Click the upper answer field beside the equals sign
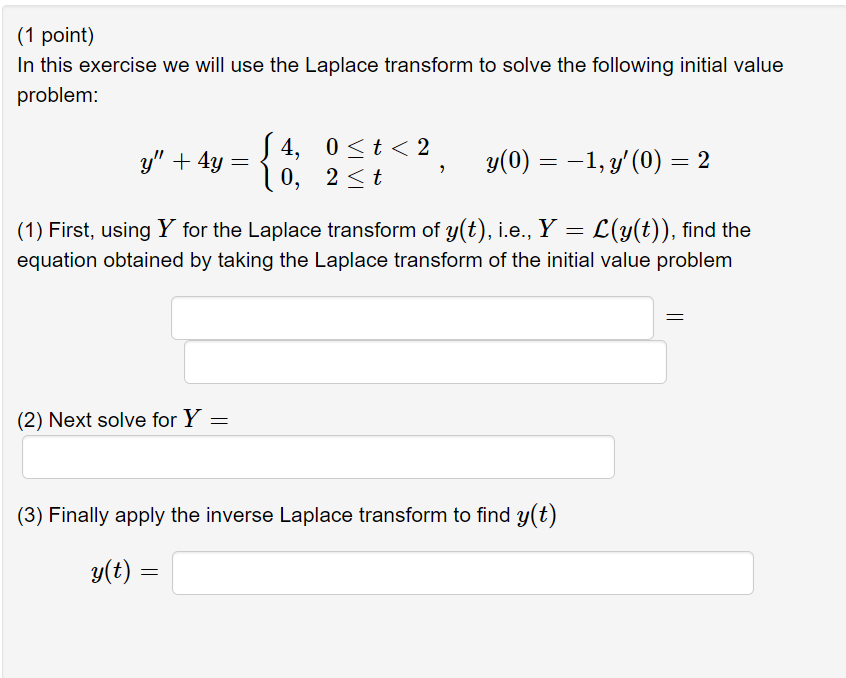The height and width of the screenshot is (678, 846). click(412, 317)
